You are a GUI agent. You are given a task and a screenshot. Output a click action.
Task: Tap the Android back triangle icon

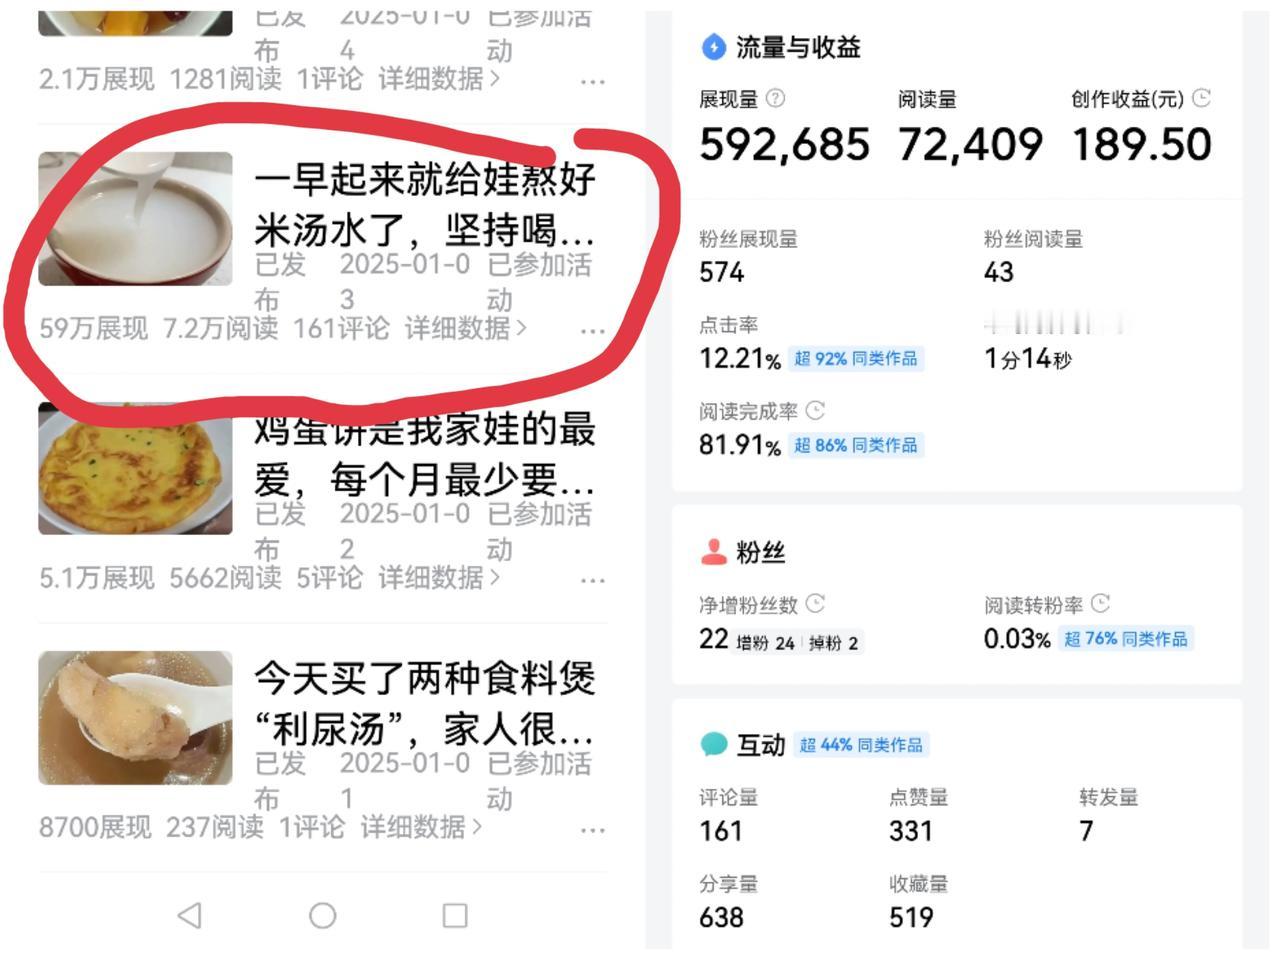190,915
